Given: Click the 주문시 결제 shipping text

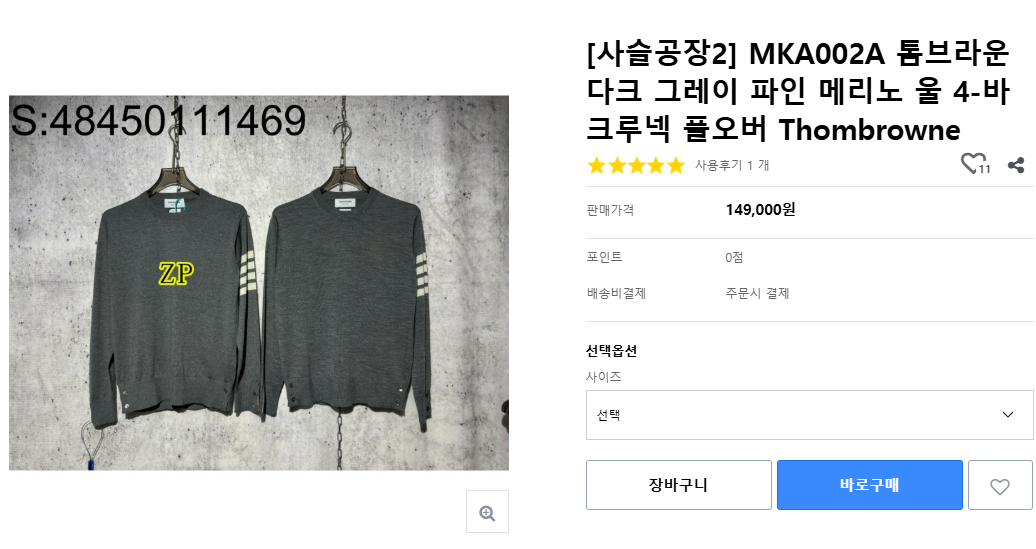Looking at the screenshot, I should click(x=757, y=293).
